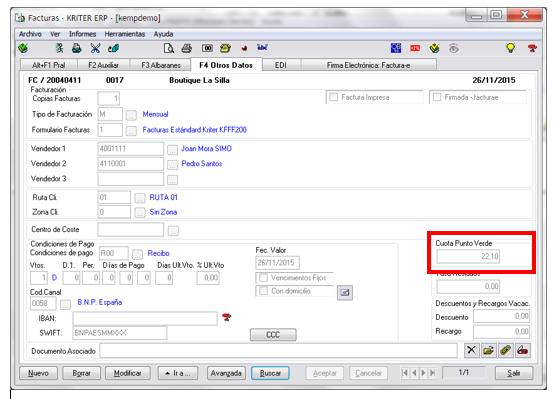This screenshot has height=399, width=558.
Task: Click the red eraser icon at bottom right
Action: pos(523,350)
